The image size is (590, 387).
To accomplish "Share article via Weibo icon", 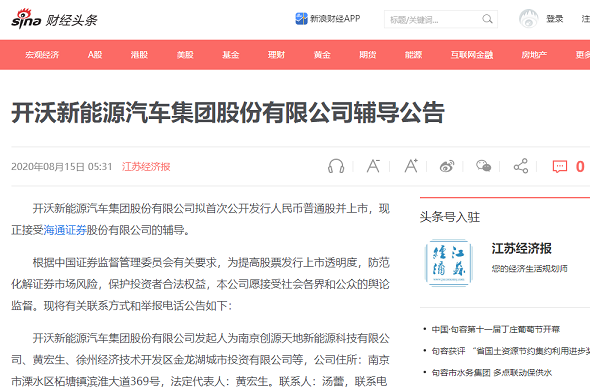I will pos(447,166).
